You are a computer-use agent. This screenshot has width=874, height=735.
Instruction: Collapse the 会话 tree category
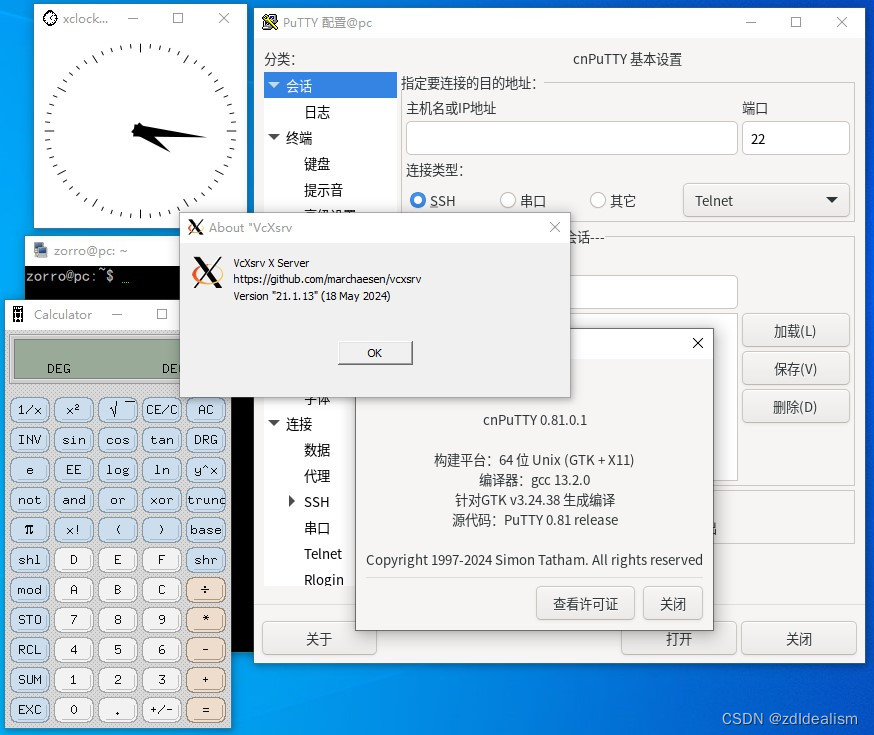(x=274, y=85)
